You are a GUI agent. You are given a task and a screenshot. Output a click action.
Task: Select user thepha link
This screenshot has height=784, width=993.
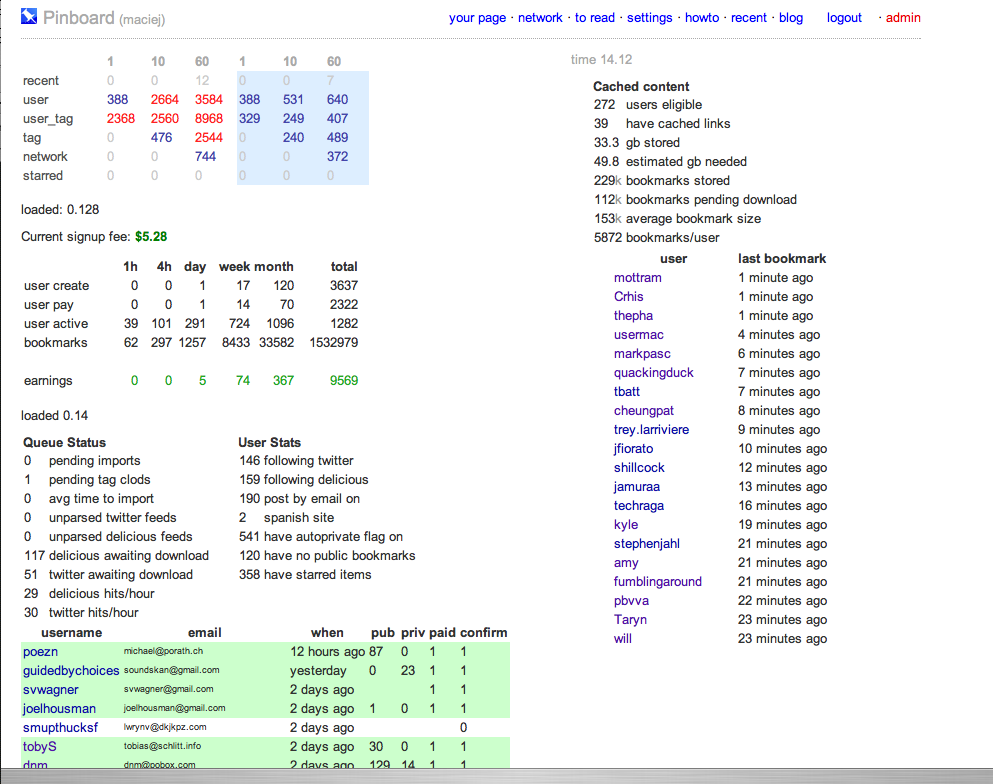633,315
